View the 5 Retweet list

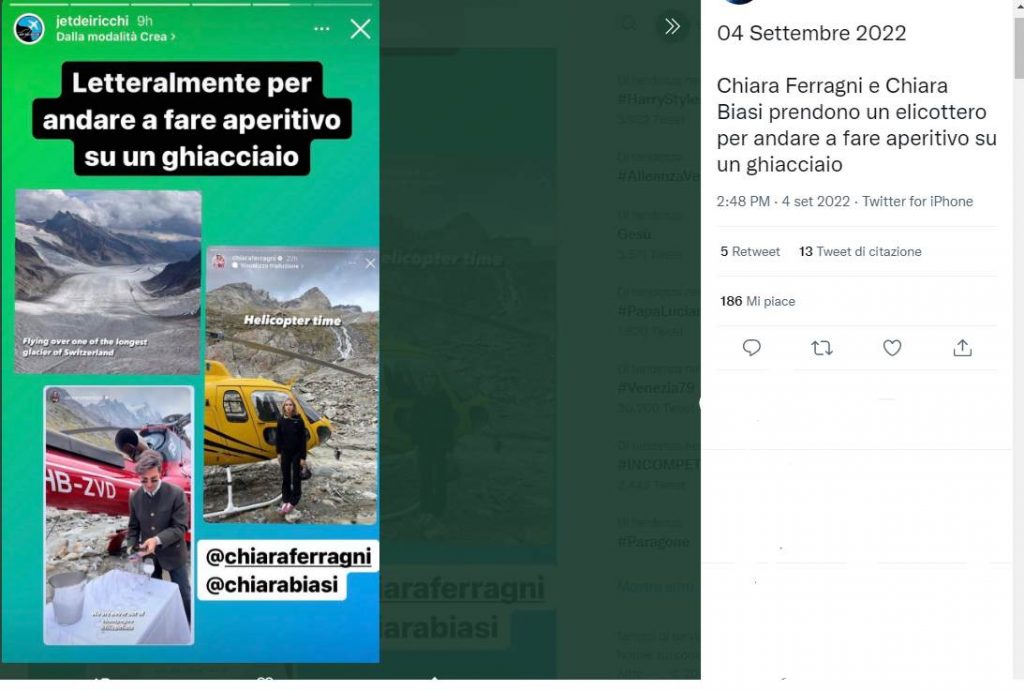pos(750,251)
